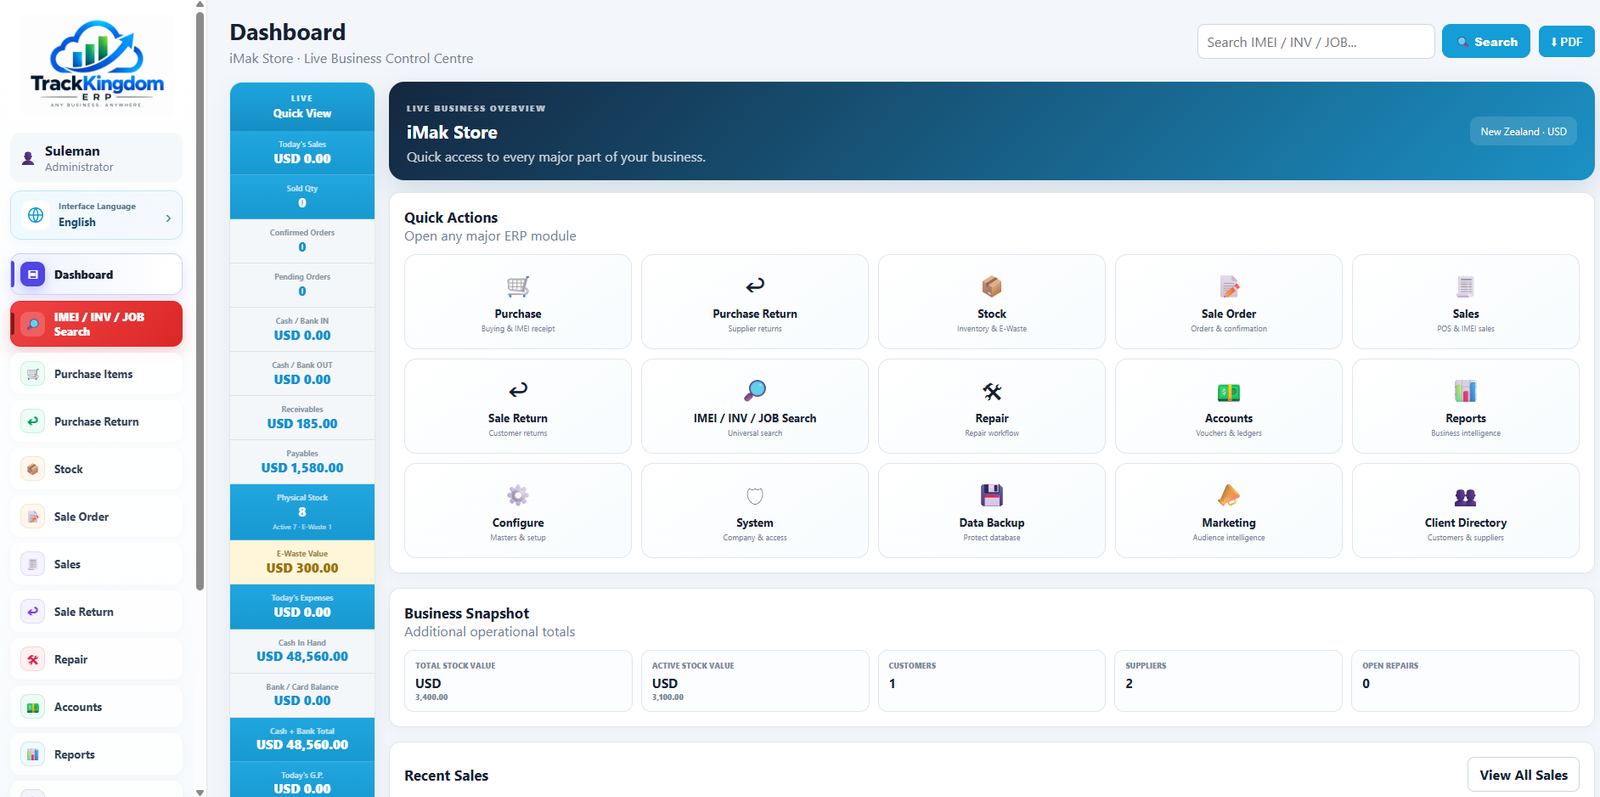Viewport: 1600px width, 797px height.
Task: Click the blue Search button
Action: tap(1486, 41)
